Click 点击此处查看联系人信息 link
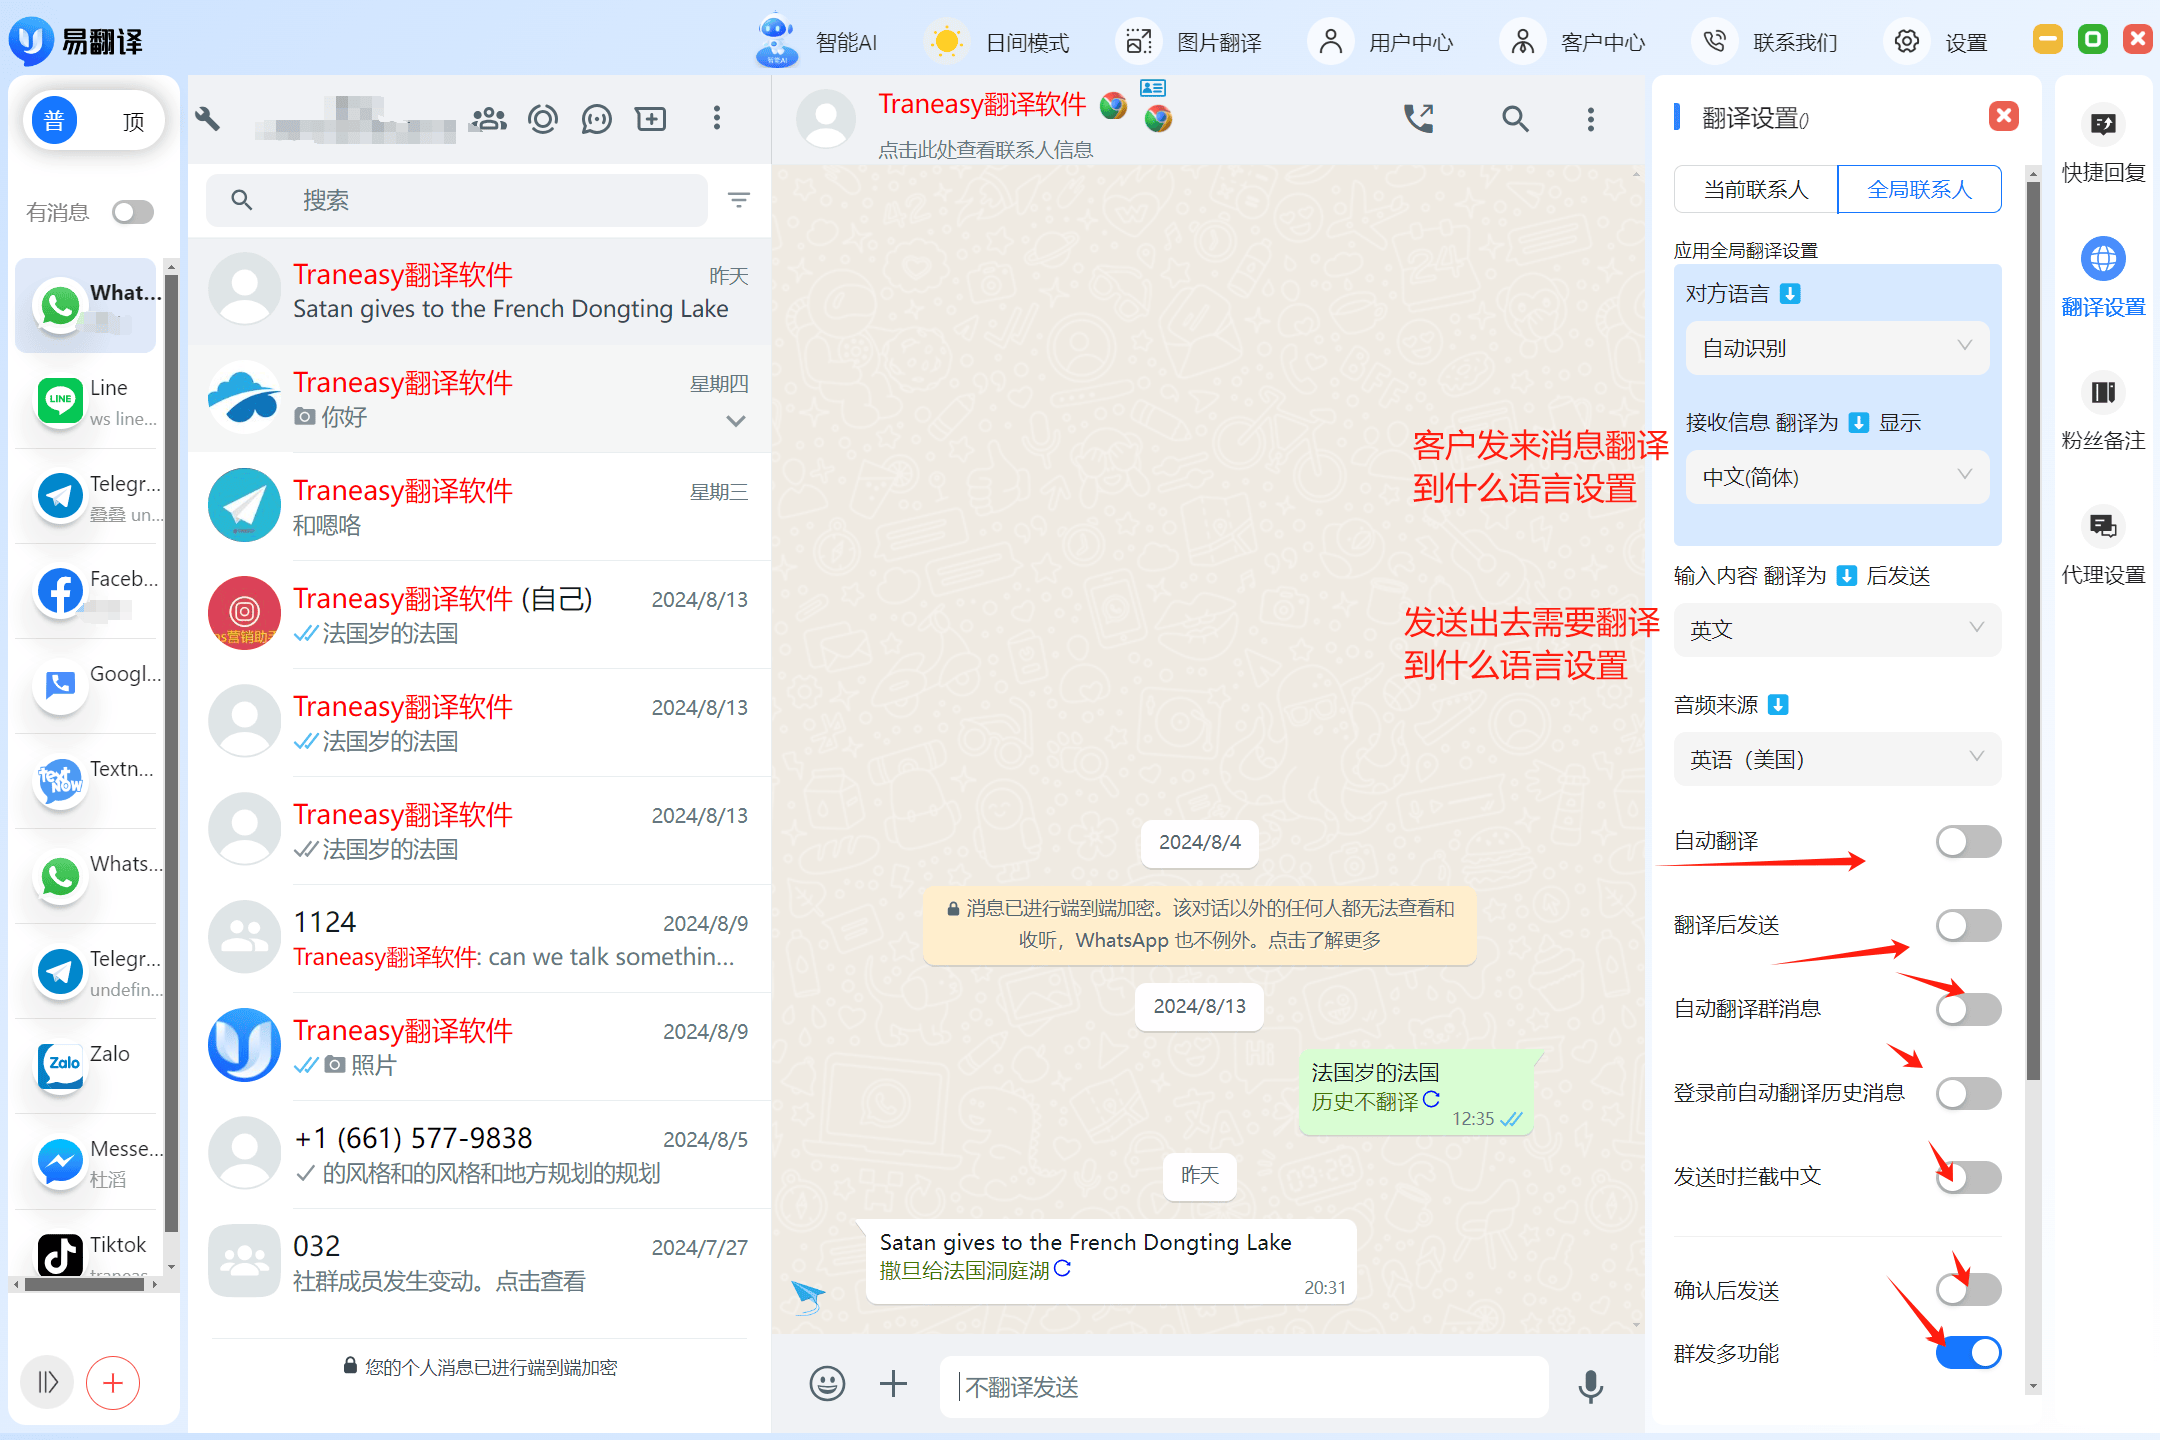Screen dimensions: 2160x1440 [985, 150]
